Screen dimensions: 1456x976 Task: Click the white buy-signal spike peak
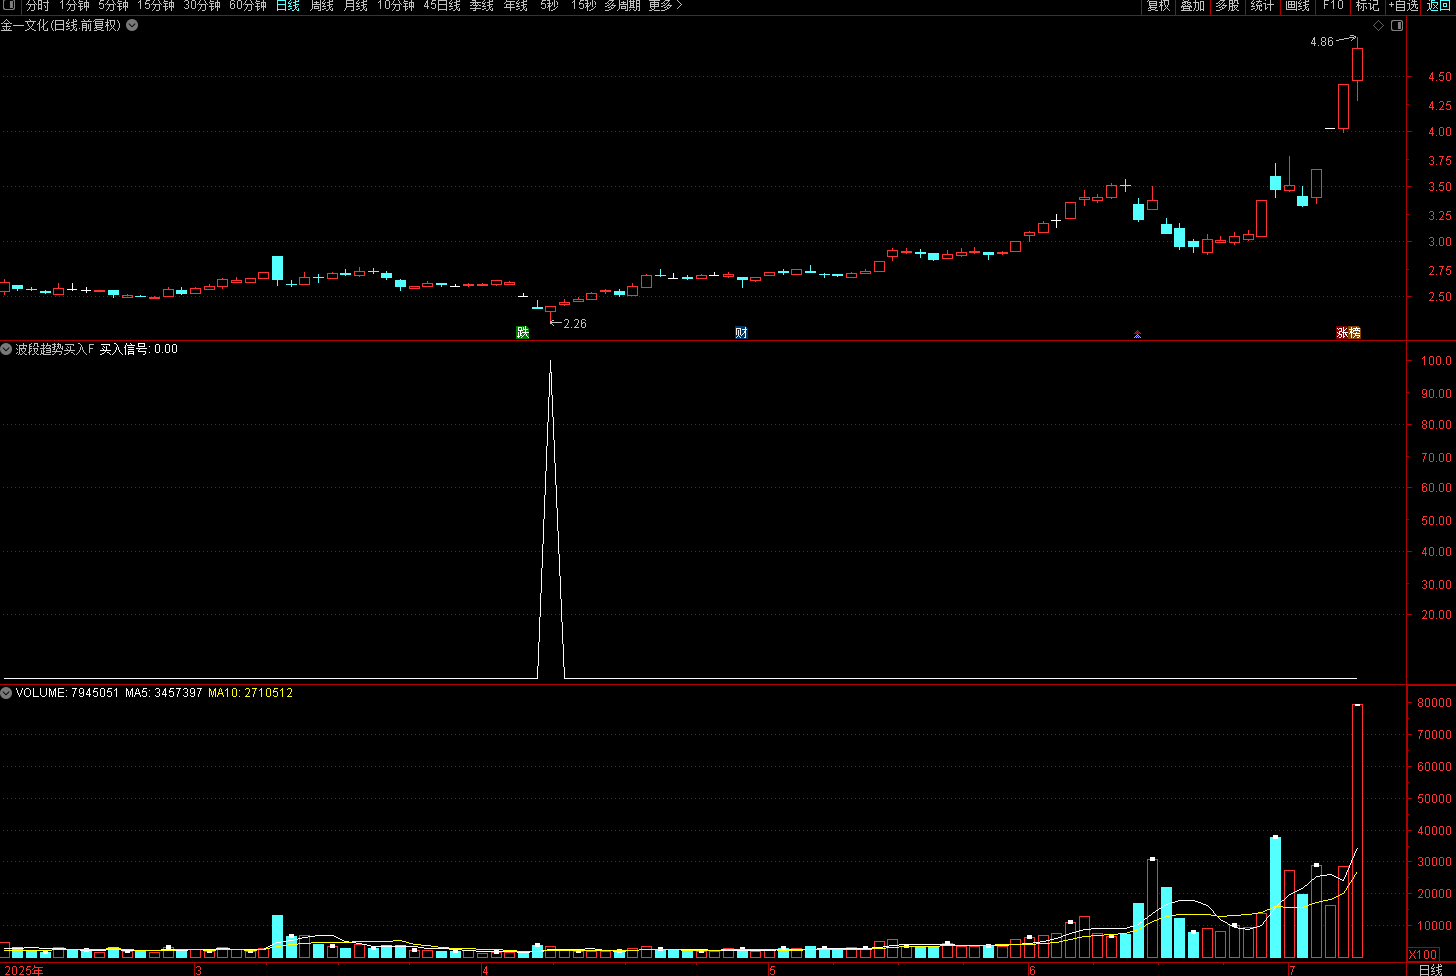pos(551,361)
